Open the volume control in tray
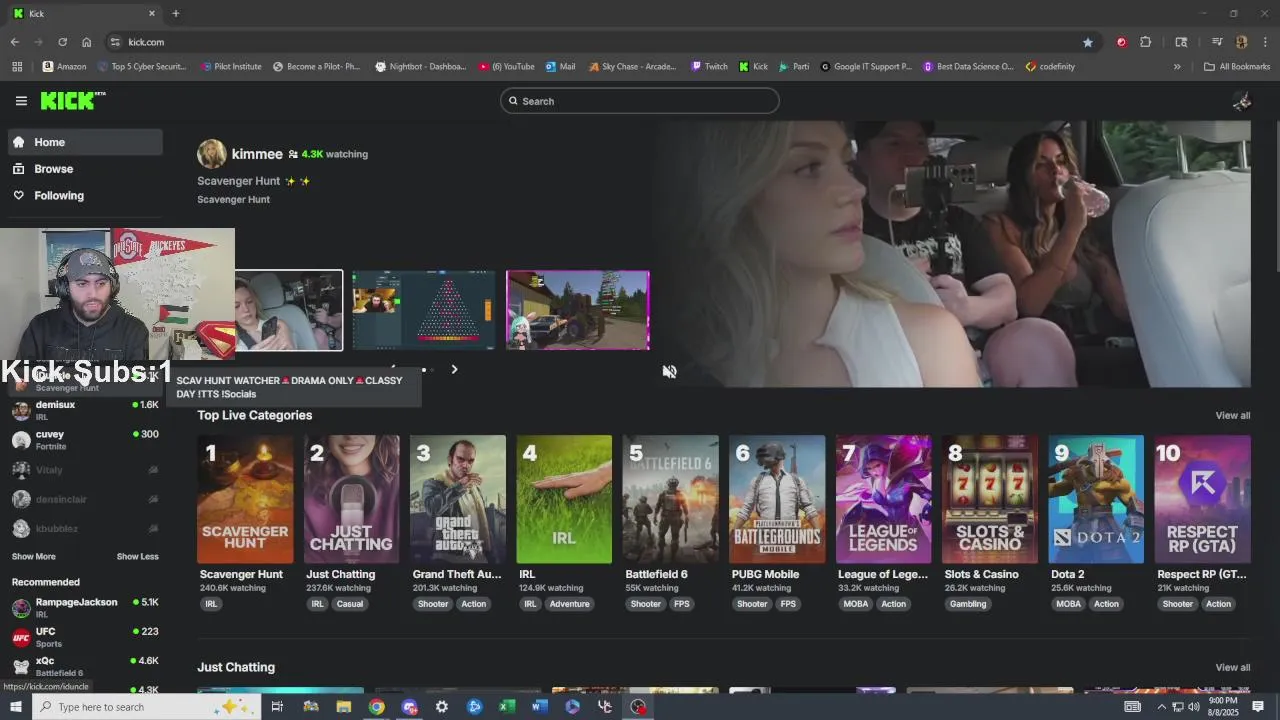The width and height of the screenshot is (1280, 720). pos(1193,707)
